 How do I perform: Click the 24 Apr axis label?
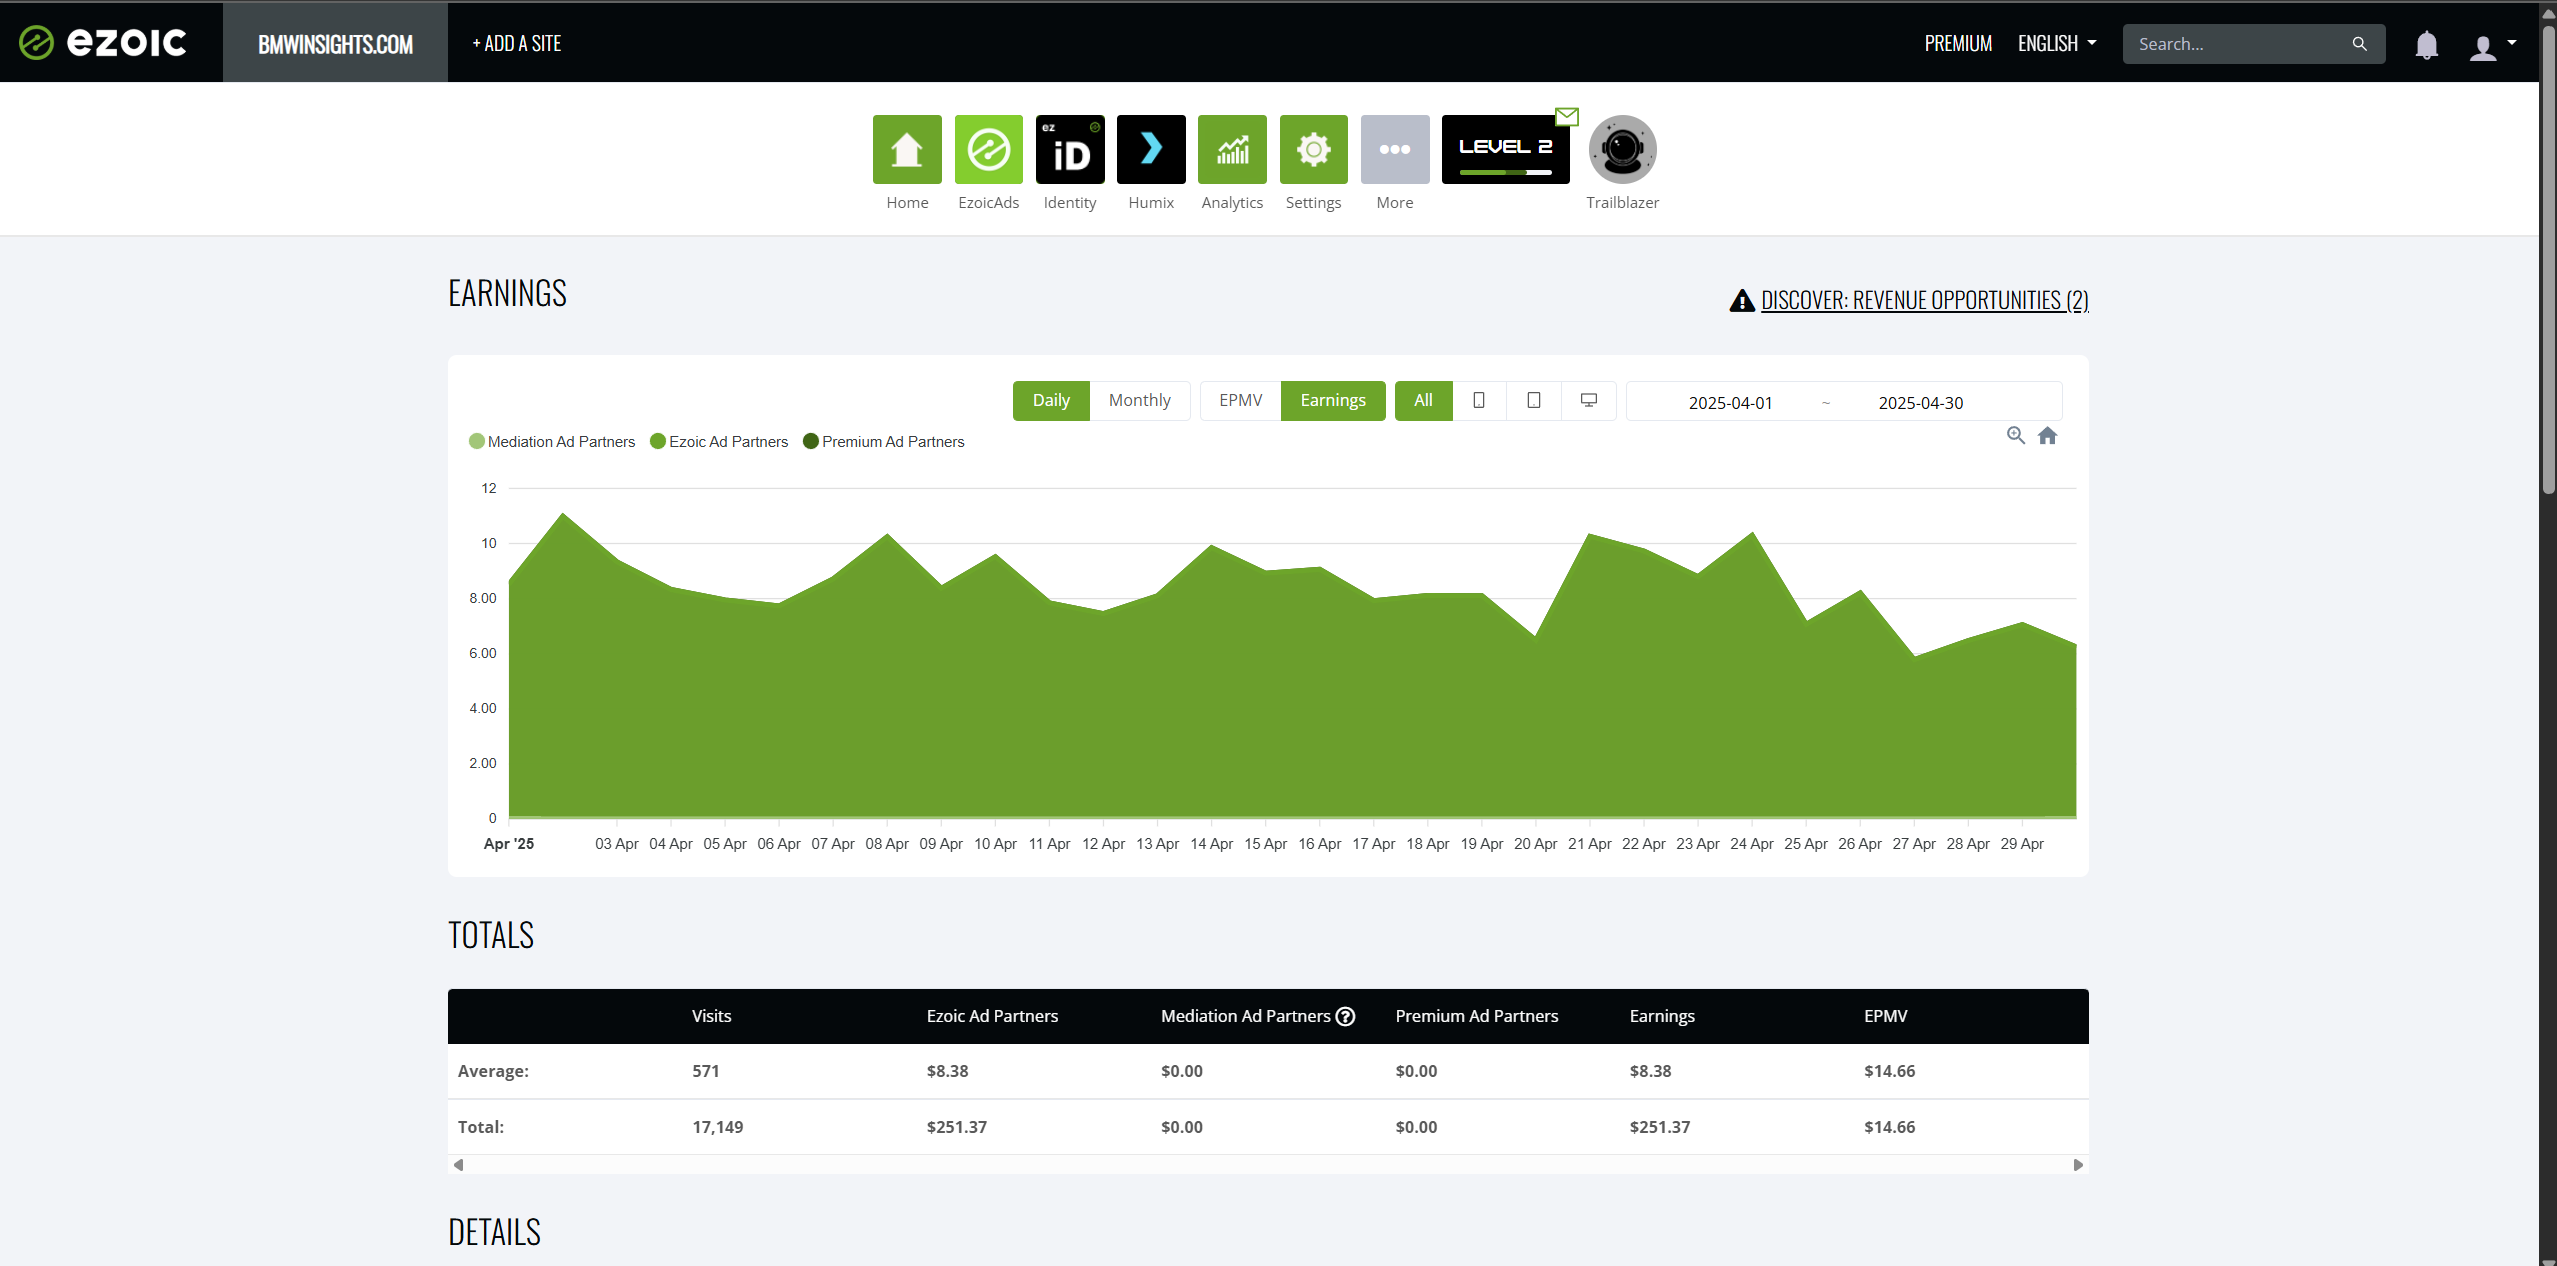pyautogui.click(x=1751, y=844)
